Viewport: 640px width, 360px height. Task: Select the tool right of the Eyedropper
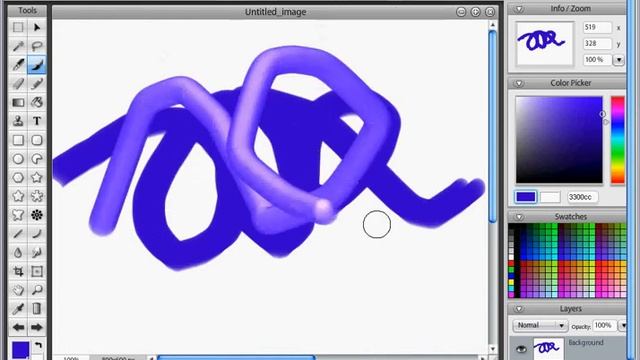coord(37,309)
